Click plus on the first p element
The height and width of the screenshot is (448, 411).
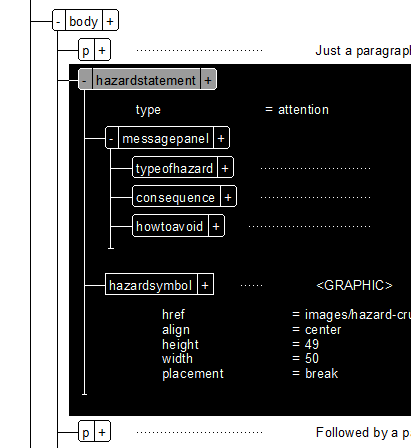pyautogui.click(x=102, y=50)
